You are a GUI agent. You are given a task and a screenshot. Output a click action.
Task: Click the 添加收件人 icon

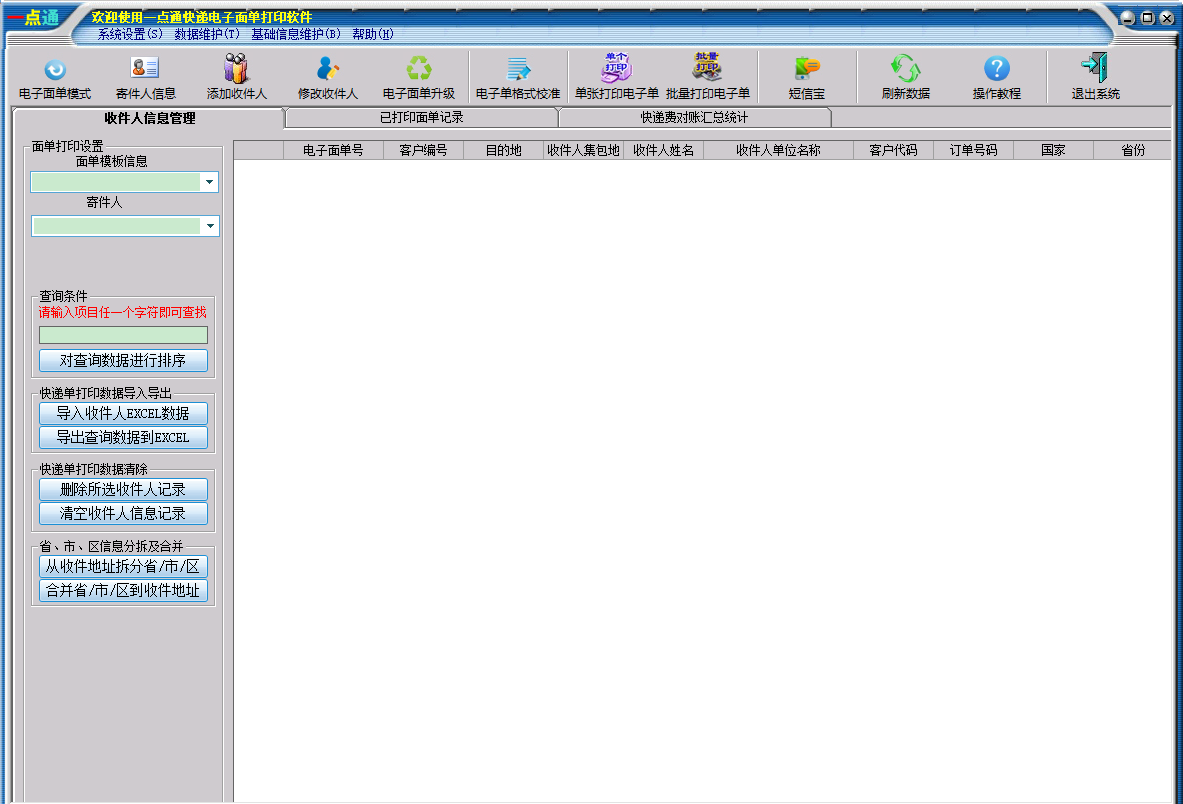[x=237, y=70]
